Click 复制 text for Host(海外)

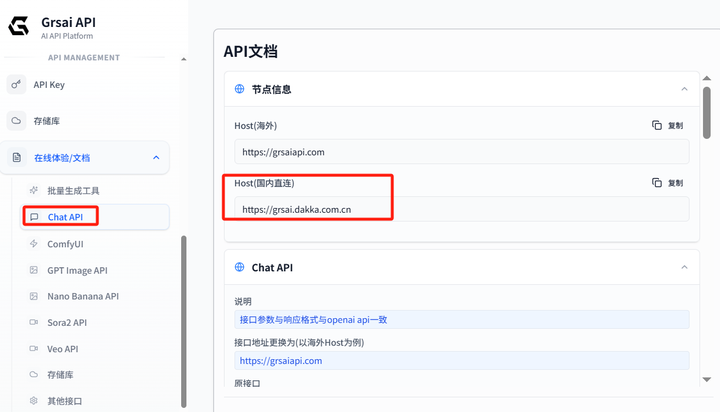point(675,125)
